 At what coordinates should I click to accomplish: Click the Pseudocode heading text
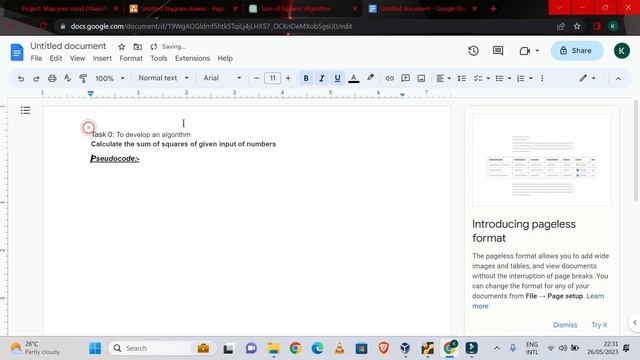point(115,158)
